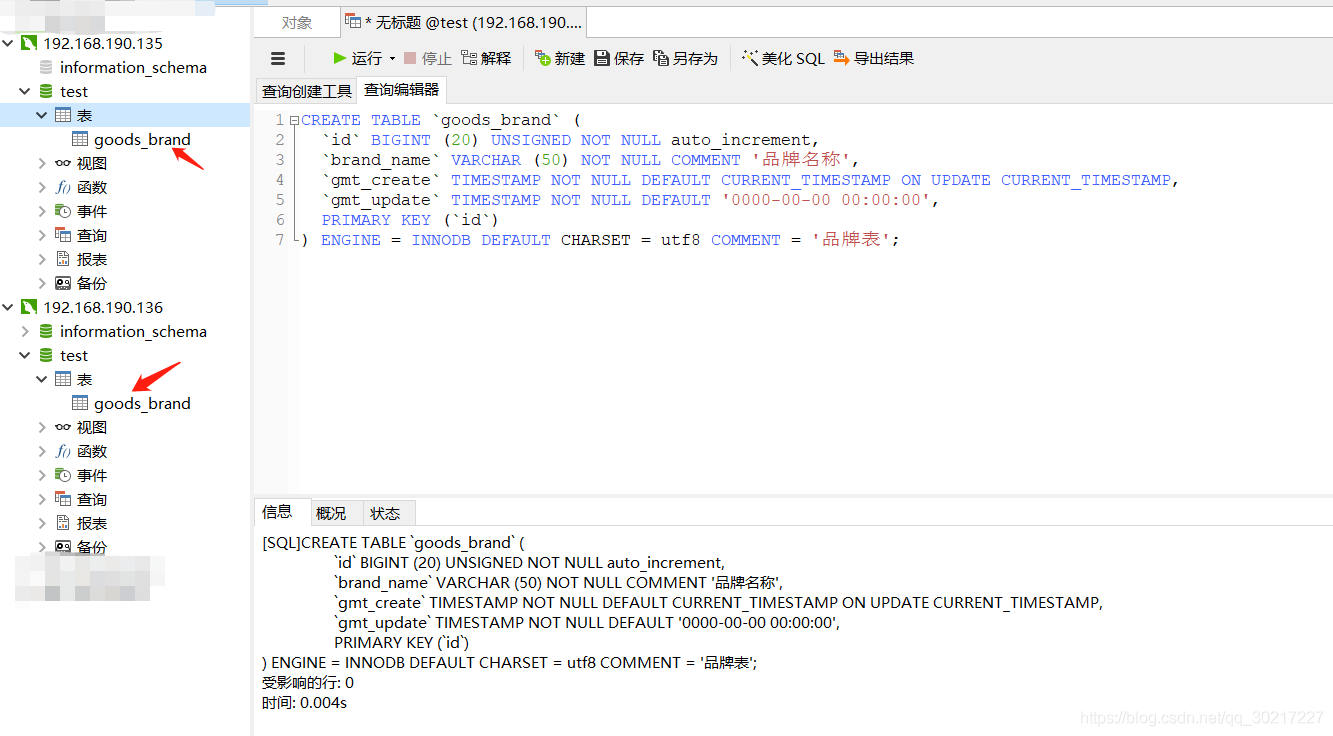This screenshot has height=736, width=1333.
Task: Click the 备份 backup icon under 192.168.190.135
Action: pos(63,284)
